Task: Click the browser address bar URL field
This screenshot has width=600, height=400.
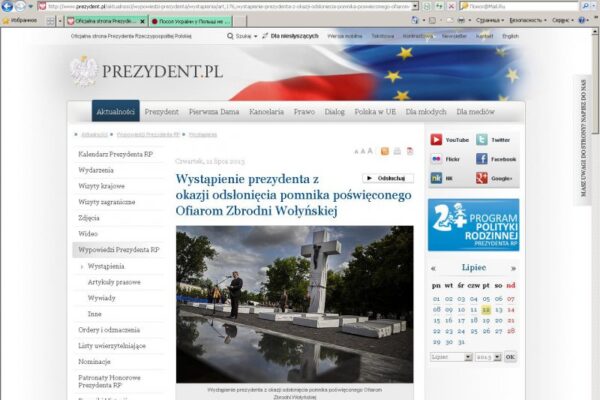Action: pos(229,6)
